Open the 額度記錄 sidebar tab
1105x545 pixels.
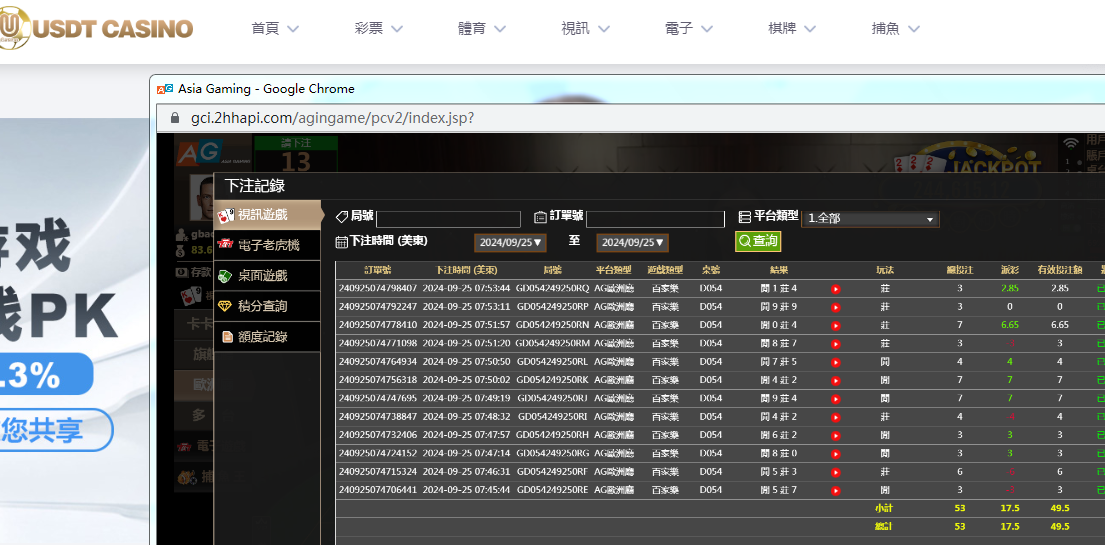[267, 337]
